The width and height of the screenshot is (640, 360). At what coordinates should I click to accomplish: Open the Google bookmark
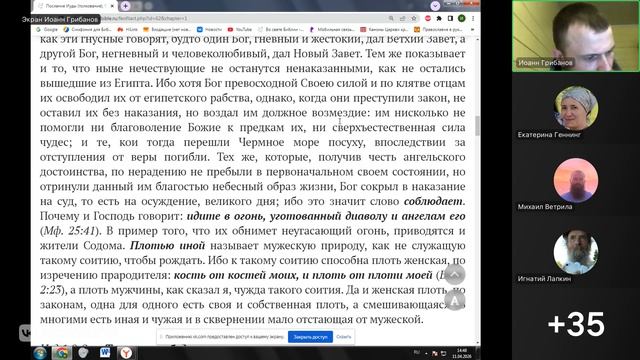coord(47,29)
